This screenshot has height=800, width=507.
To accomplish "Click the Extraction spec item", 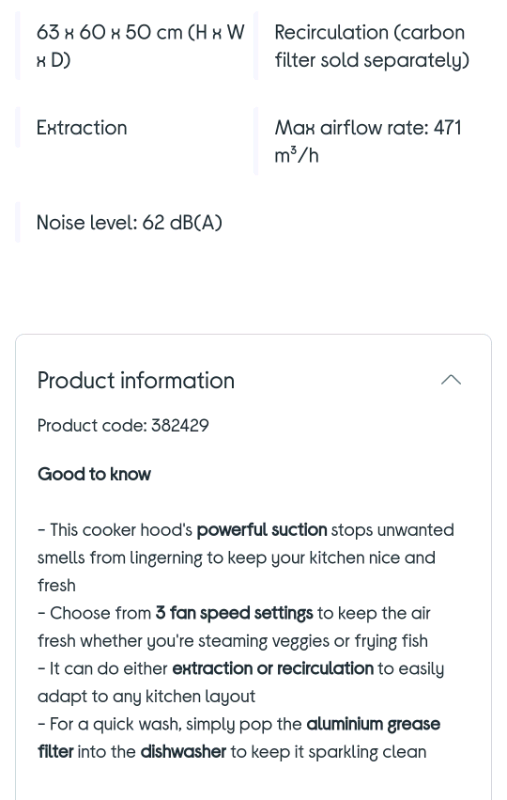I will point(82,128).
